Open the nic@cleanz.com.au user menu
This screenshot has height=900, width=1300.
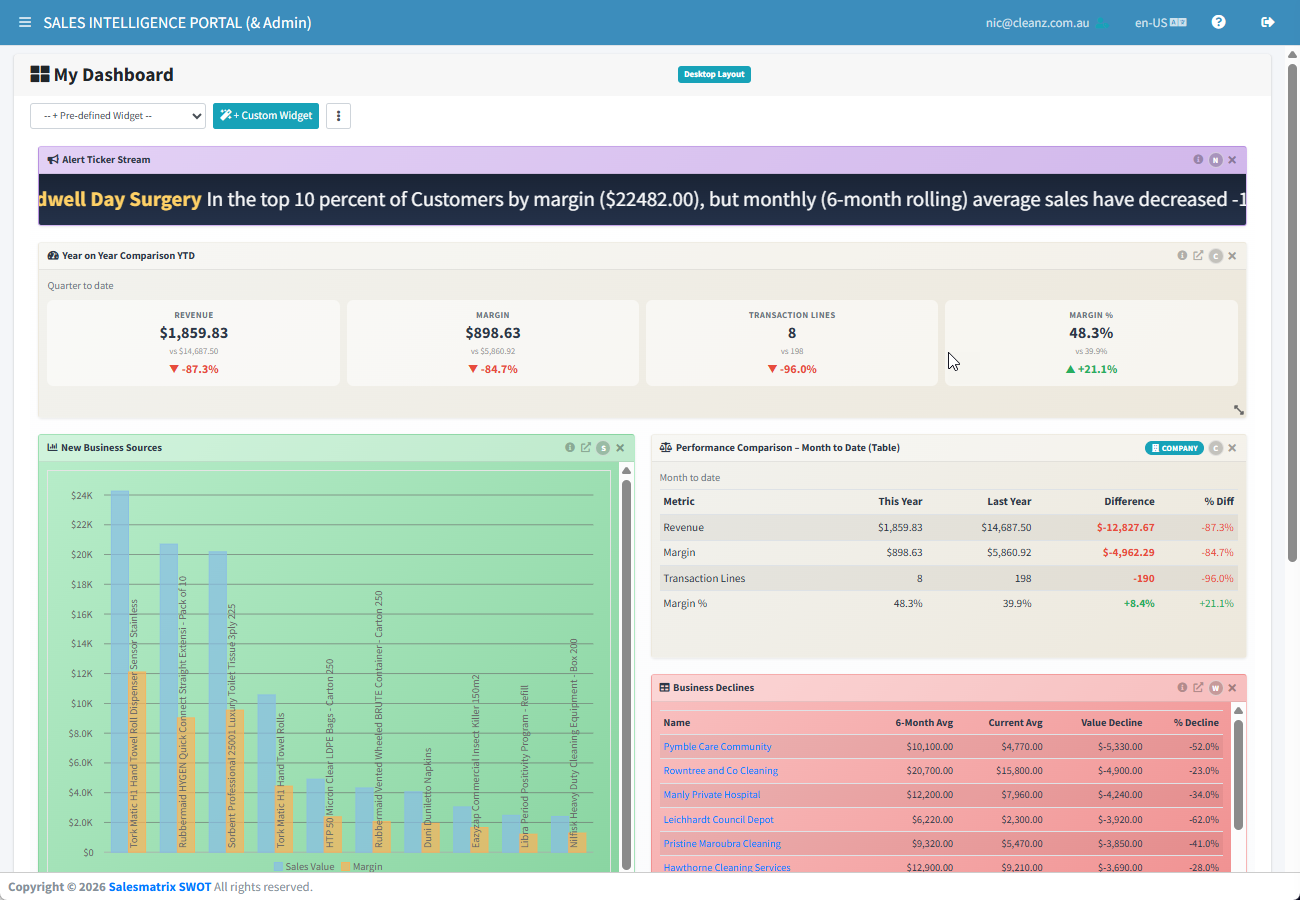1045,22
